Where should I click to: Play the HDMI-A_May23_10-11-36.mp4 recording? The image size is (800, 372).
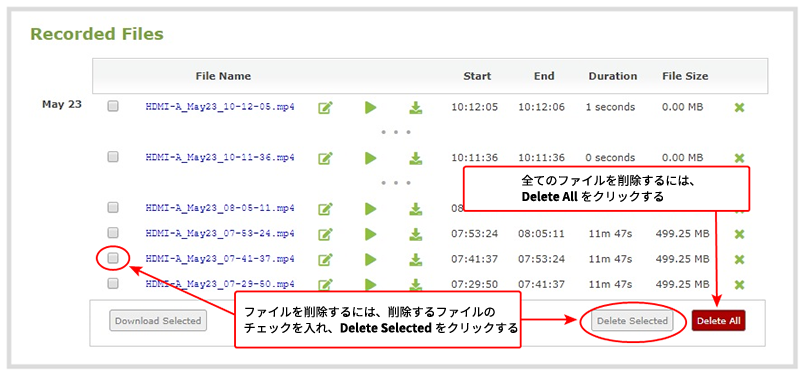pyautogui.click(x=370, y=158)
